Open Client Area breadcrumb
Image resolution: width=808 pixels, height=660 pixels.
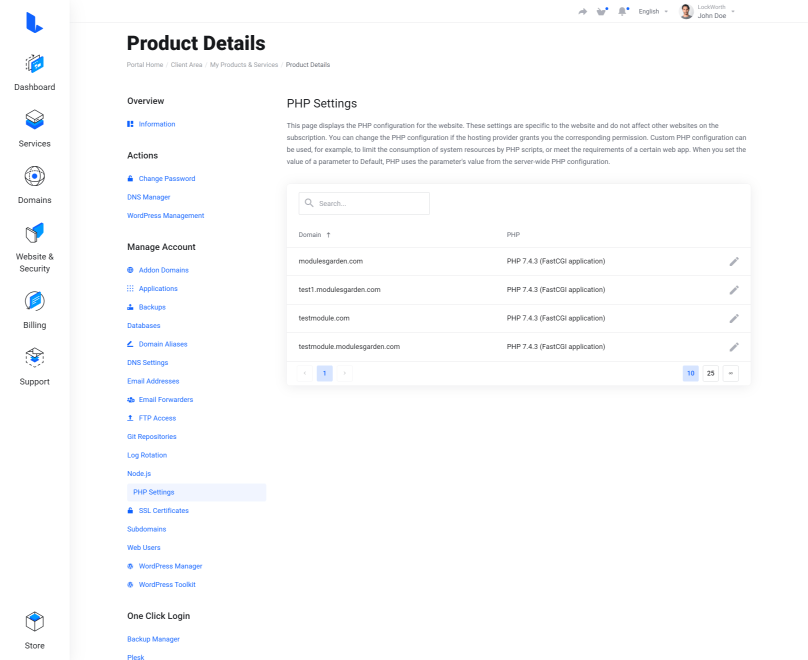[187, 65]
